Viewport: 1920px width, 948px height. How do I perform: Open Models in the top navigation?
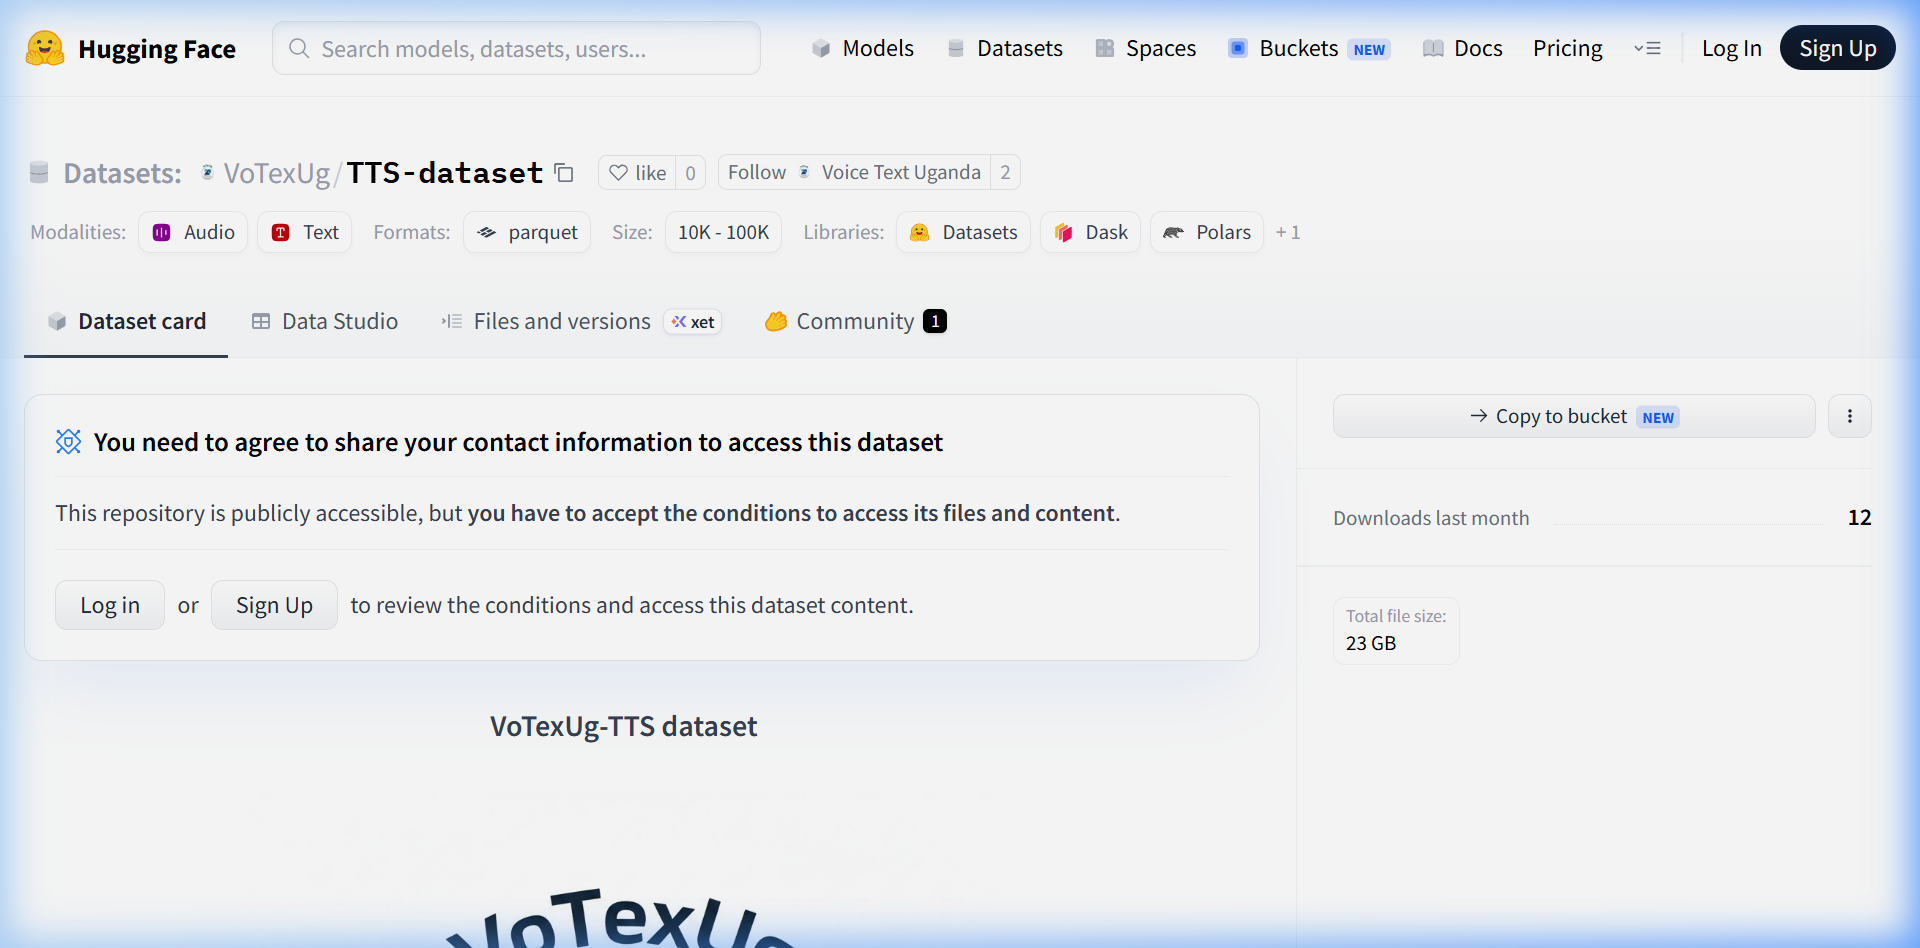(863, 48)
